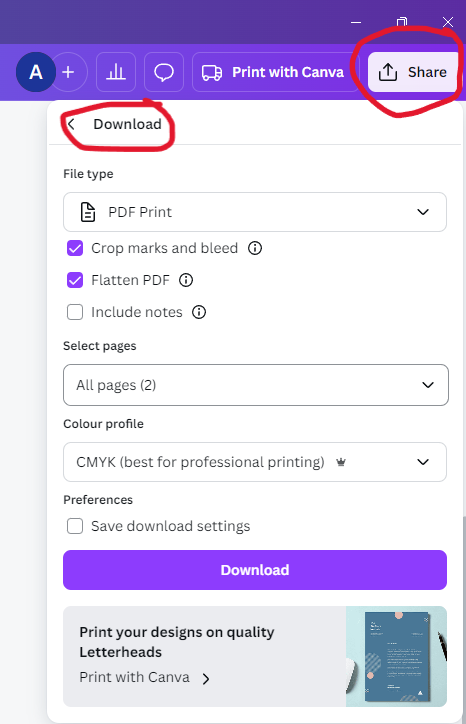This screenshot has width=466, height=724.
Task: Open the Insights bar chart icon
Action: (x=116, y=72)
